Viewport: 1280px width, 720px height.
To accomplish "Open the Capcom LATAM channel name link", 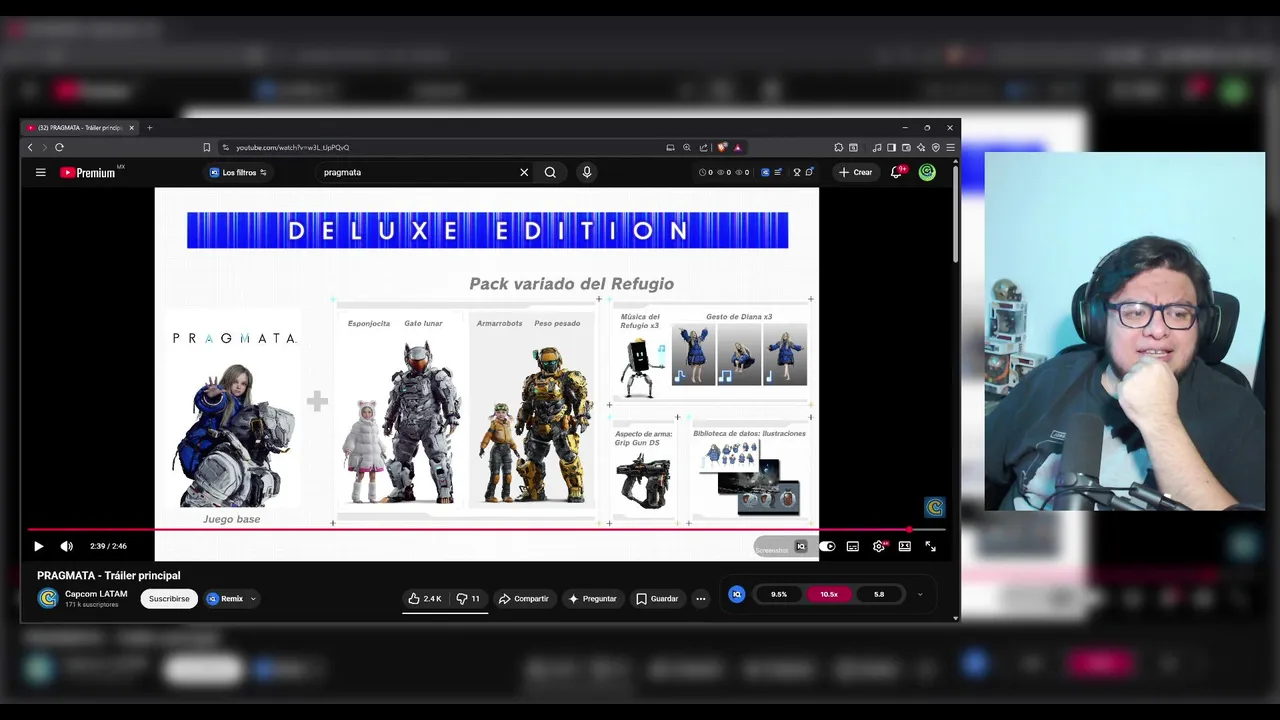I will coord(96,594).
